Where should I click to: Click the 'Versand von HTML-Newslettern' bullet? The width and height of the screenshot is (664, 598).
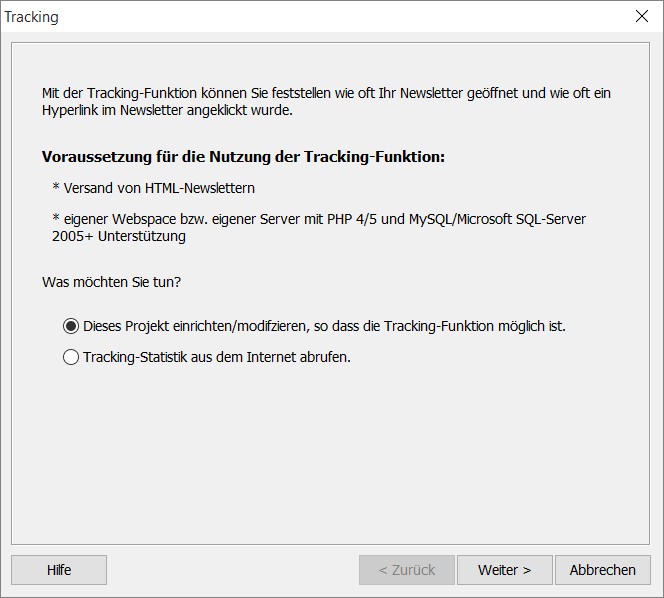(x=154, y=188)
